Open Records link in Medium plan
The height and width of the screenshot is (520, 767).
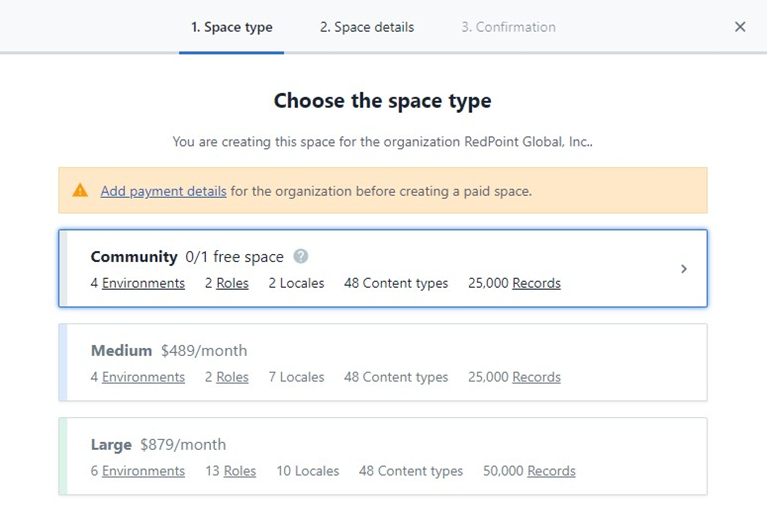pos(536,377)
